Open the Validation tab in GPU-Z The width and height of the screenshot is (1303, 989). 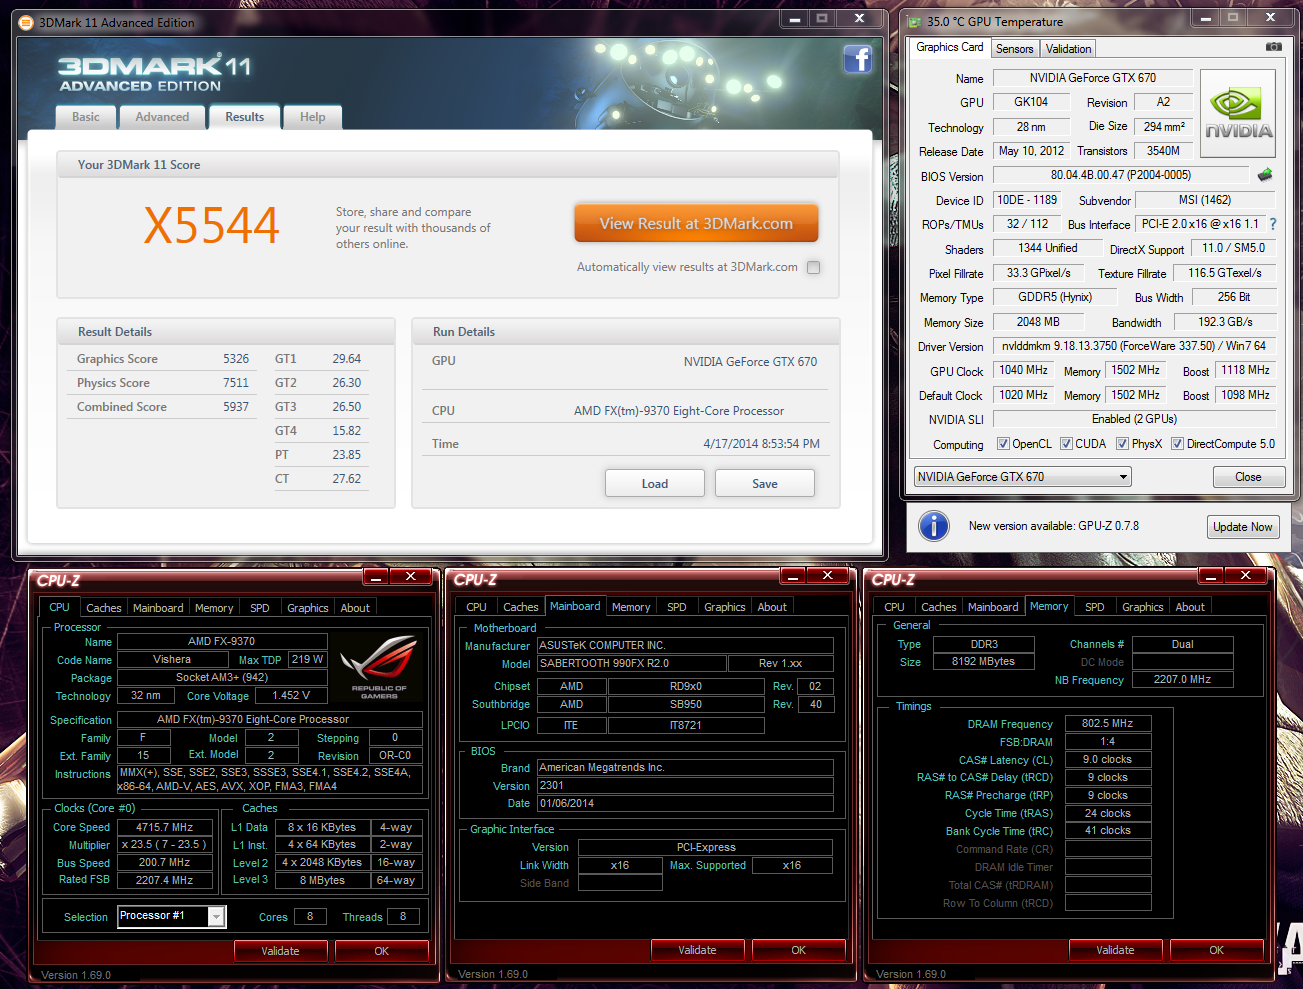click(x=1069, y=49)
